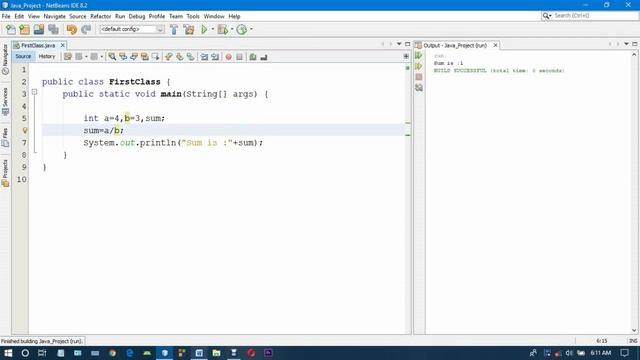The height and width of the screenshot is (360, 640).
Task: Click Find Next Occurrence editor icon
Action: (x=134, y=57)
